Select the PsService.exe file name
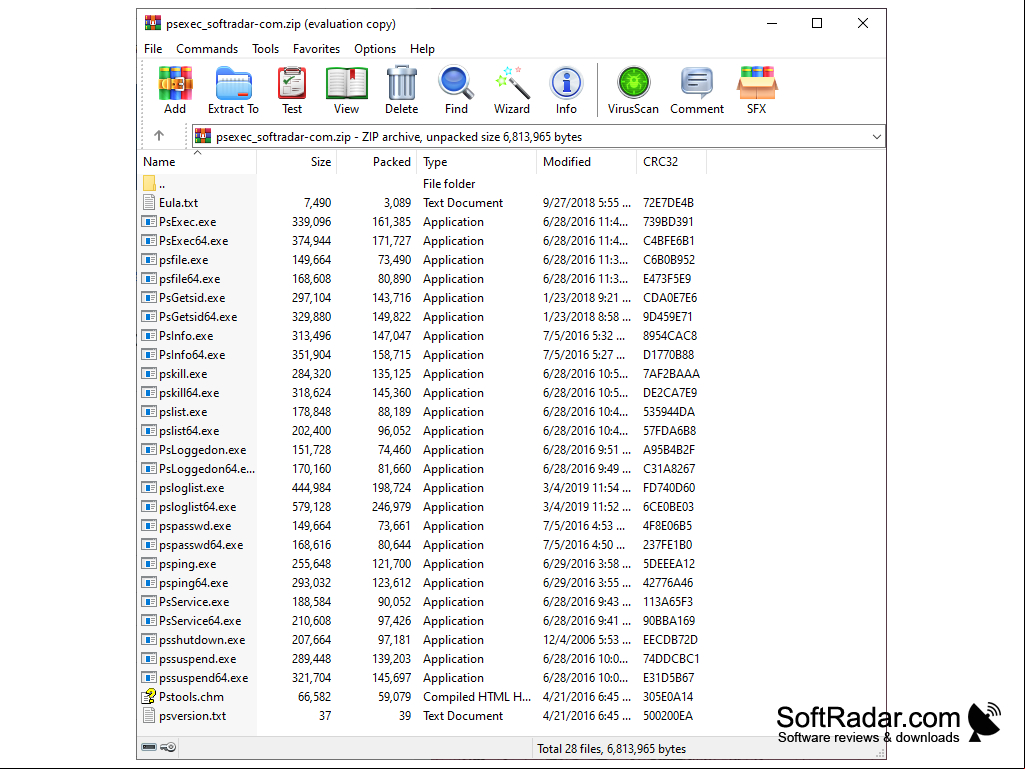 [x=194, y=601]
